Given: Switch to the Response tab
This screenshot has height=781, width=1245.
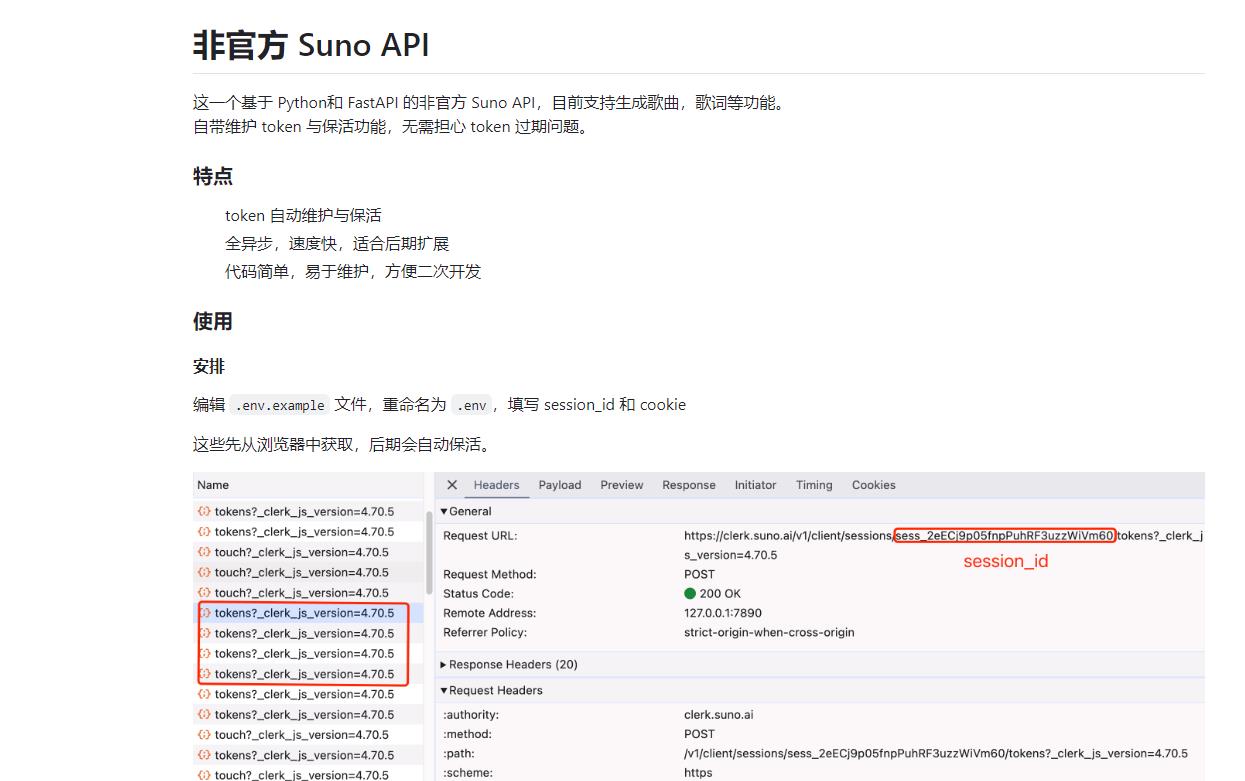Looking at the screenshot, I should (689, 485).
